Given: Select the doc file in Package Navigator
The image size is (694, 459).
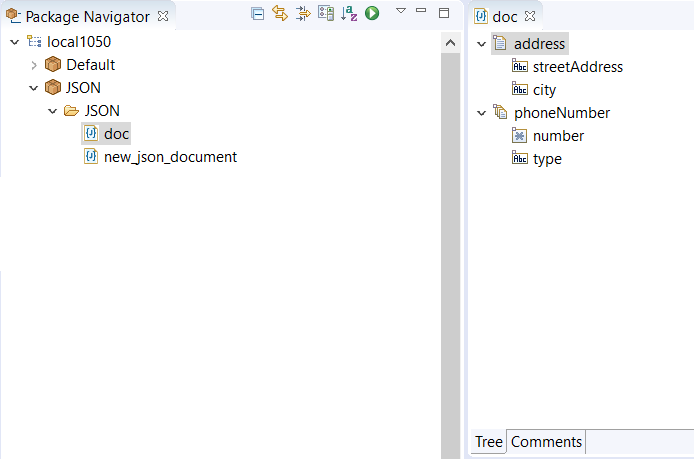Looking at the screenshot, I should click(116, 134).
